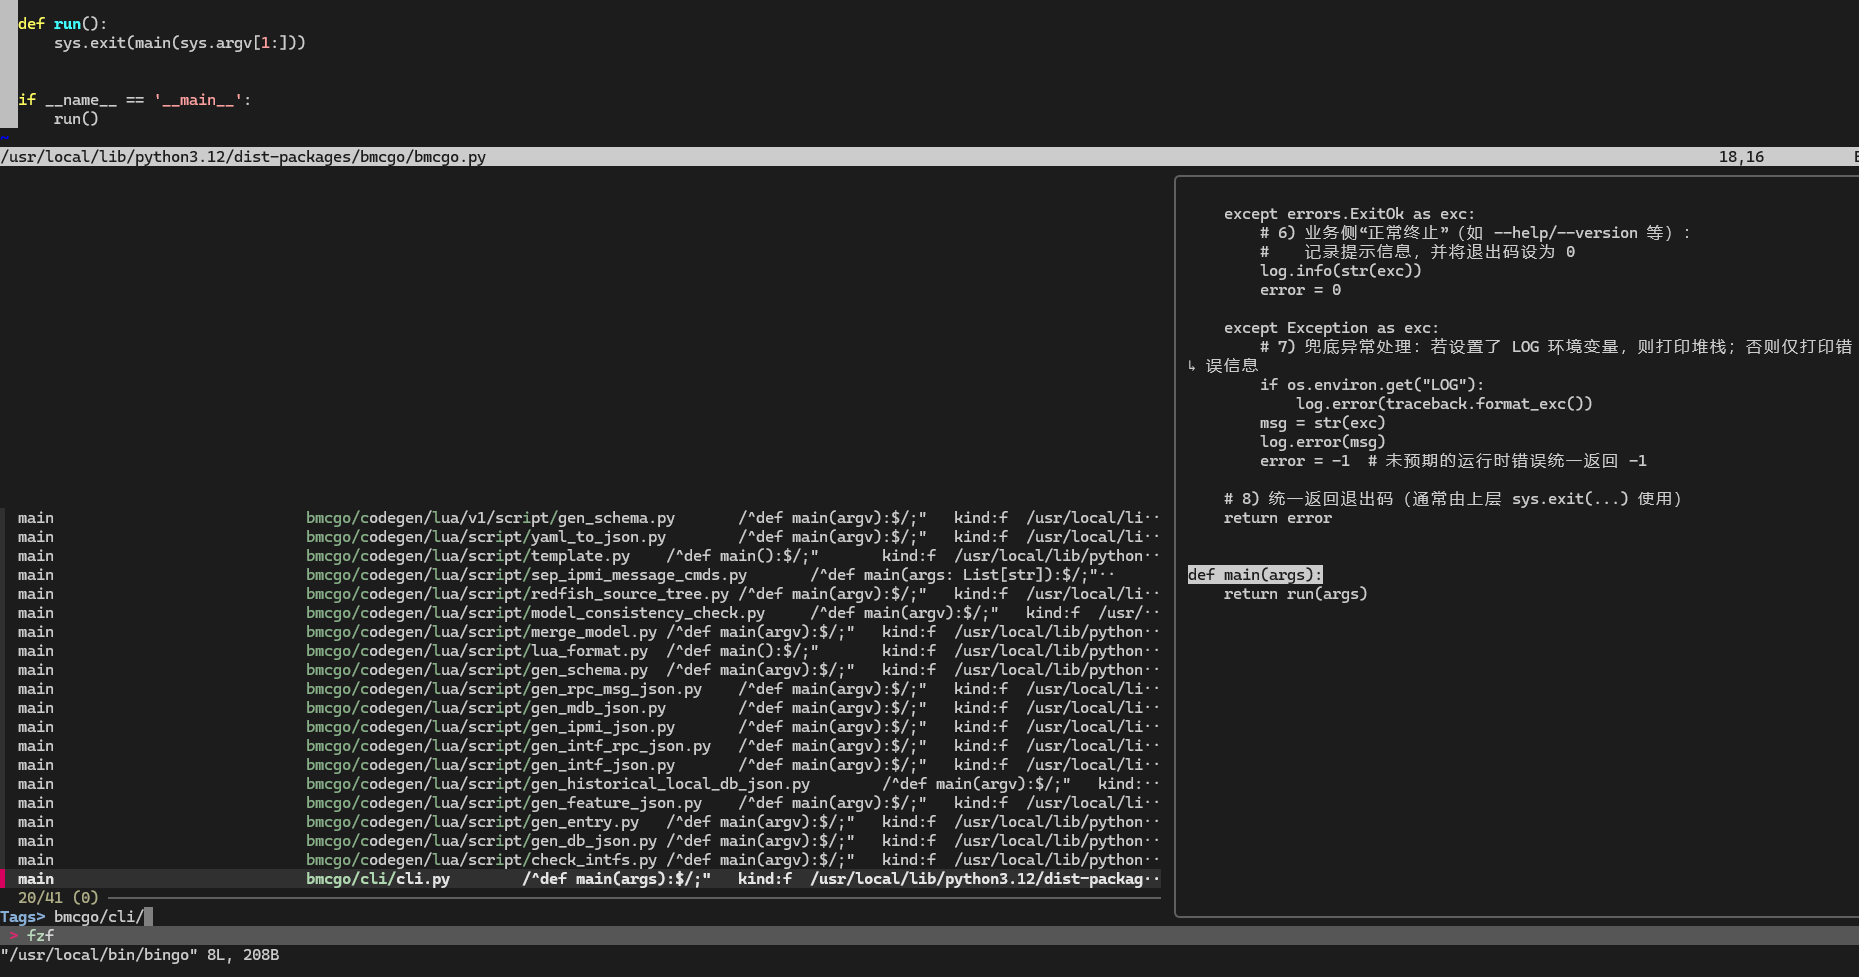This screenshot has width=1859, height=977.
Task: Click the lua/v1/script/gen_schema.py entry
Action: pyautogui.click(x=490, y=518)
